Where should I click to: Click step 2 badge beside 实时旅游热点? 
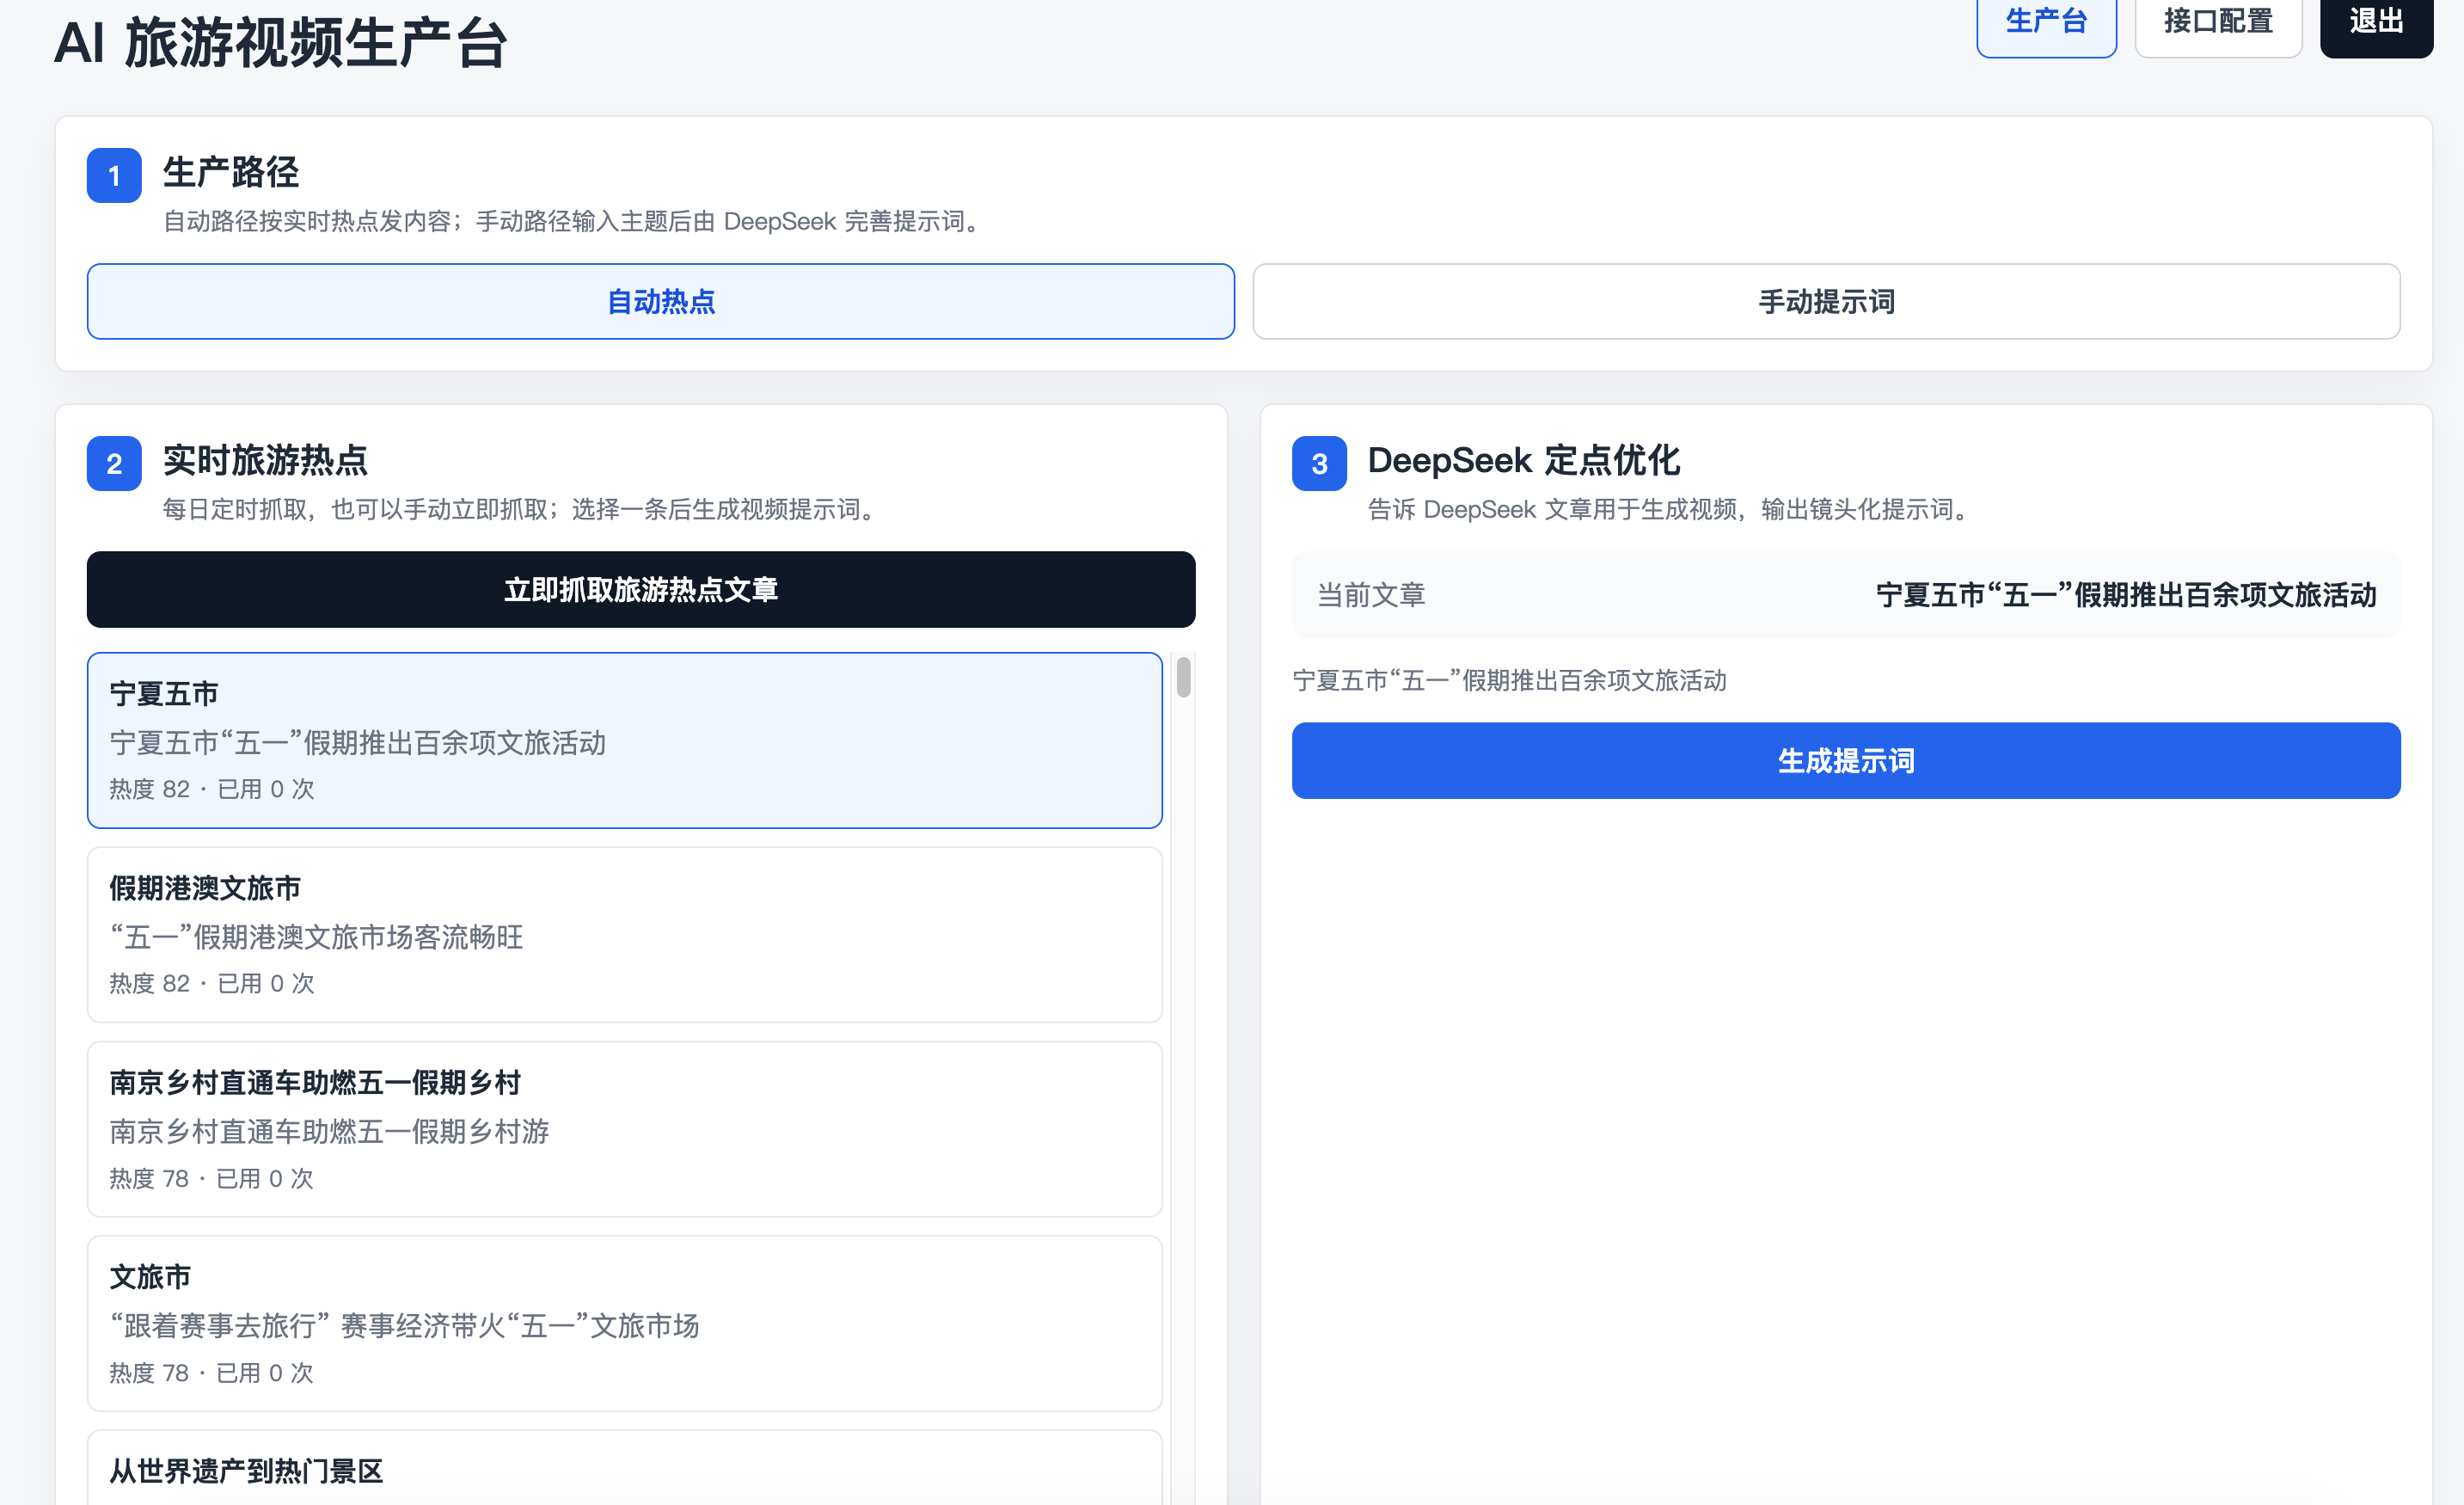tap(114, 464)
